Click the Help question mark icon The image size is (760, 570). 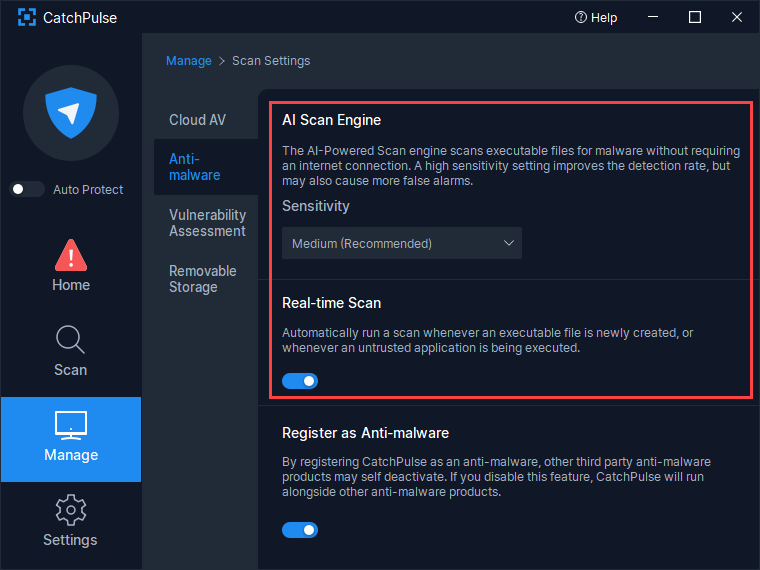coord(580,17)
